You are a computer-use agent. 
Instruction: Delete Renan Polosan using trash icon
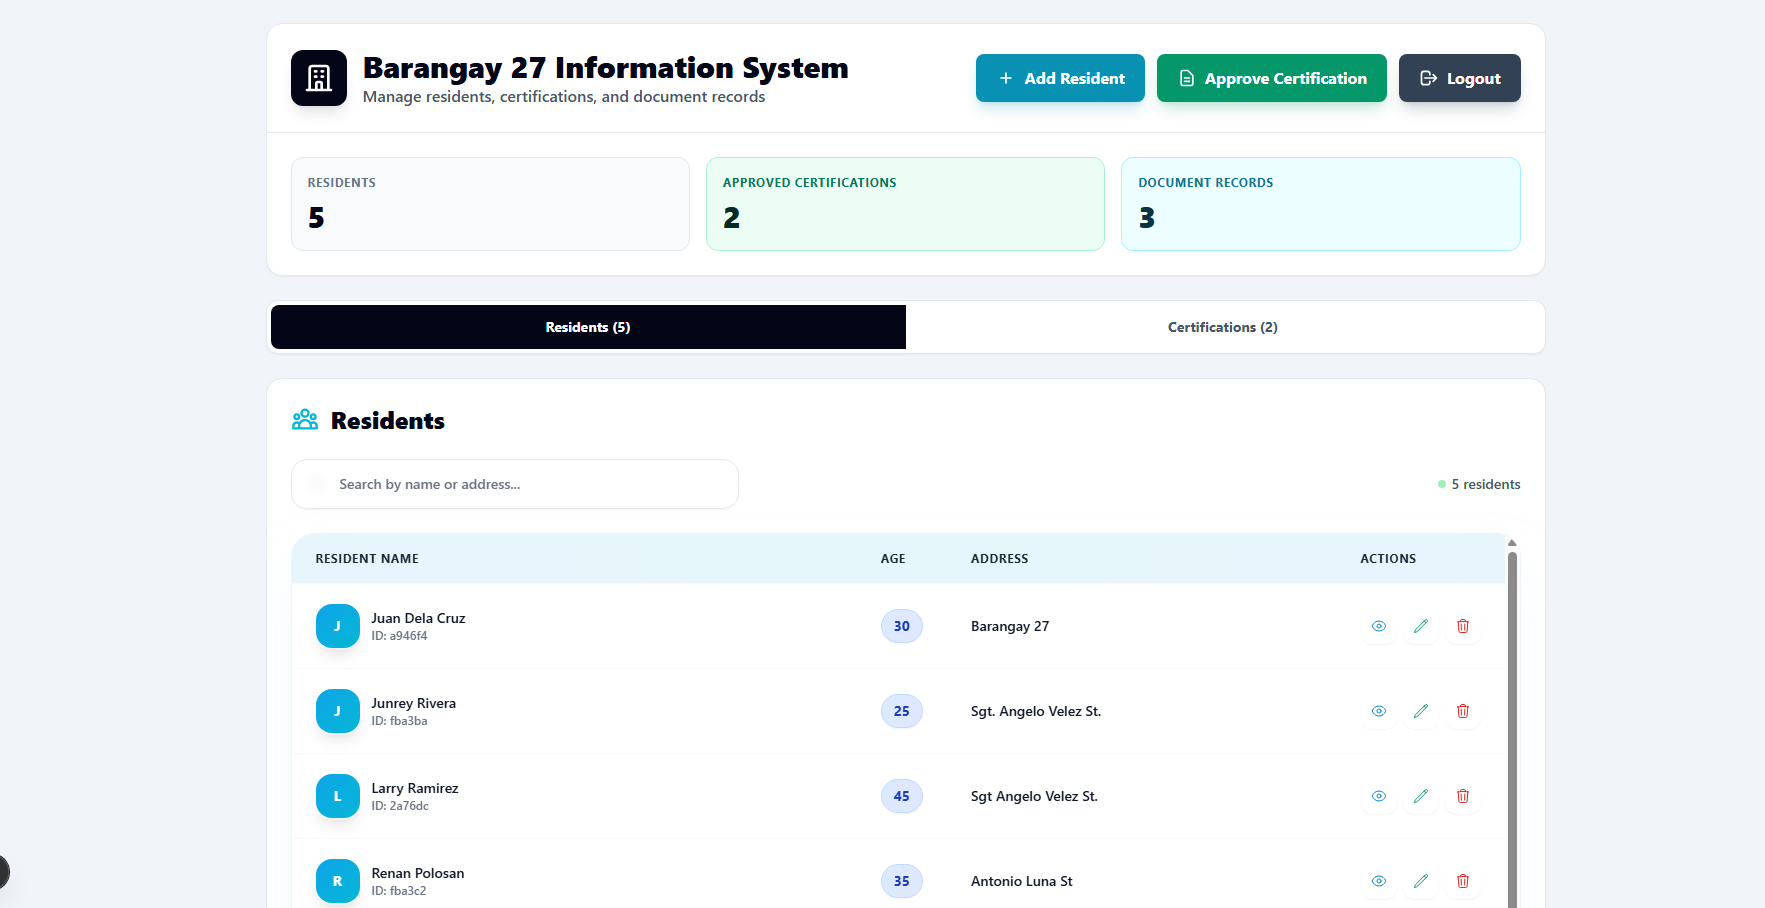[x=1463, y=881]
